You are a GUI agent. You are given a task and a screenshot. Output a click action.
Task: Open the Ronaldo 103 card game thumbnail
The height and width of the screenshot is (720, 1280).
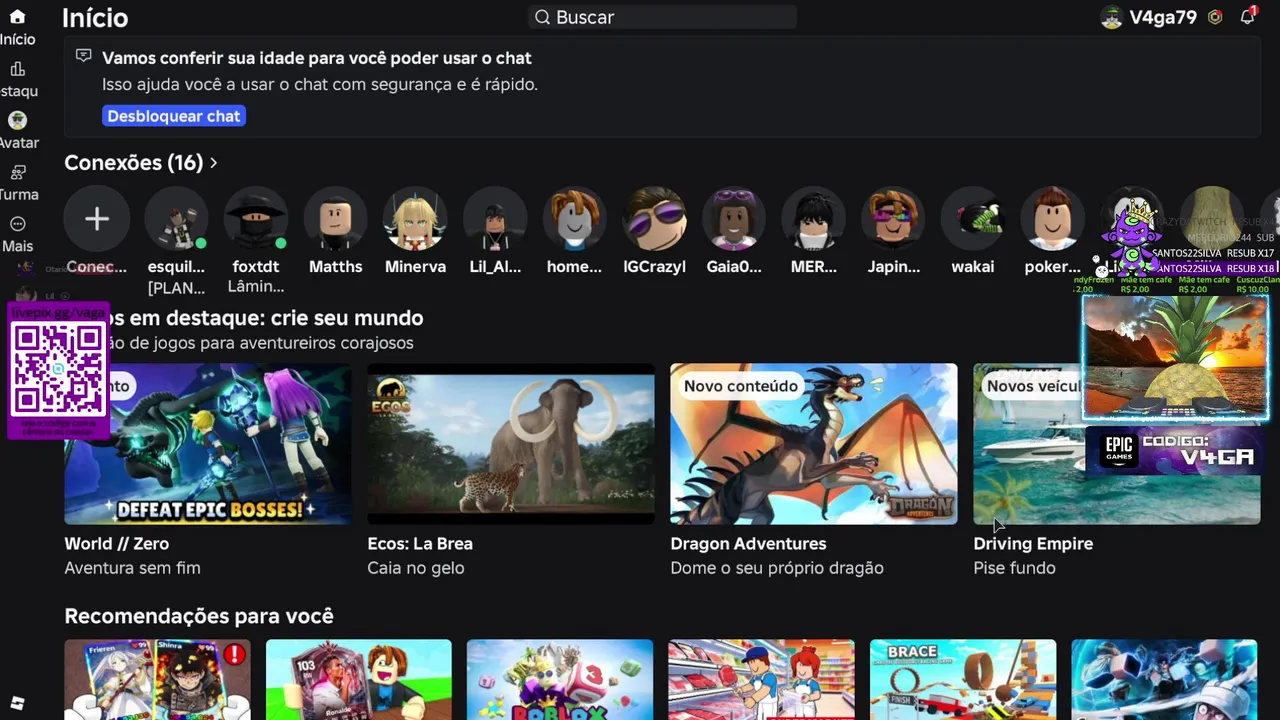tap(359, 680)
